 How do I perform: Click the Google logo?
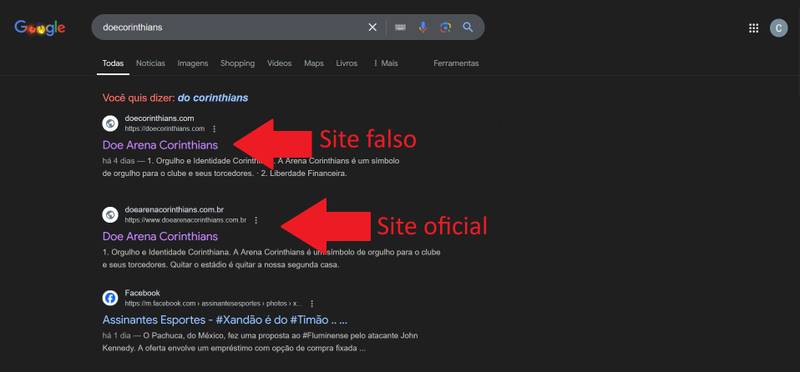(40, 28)
